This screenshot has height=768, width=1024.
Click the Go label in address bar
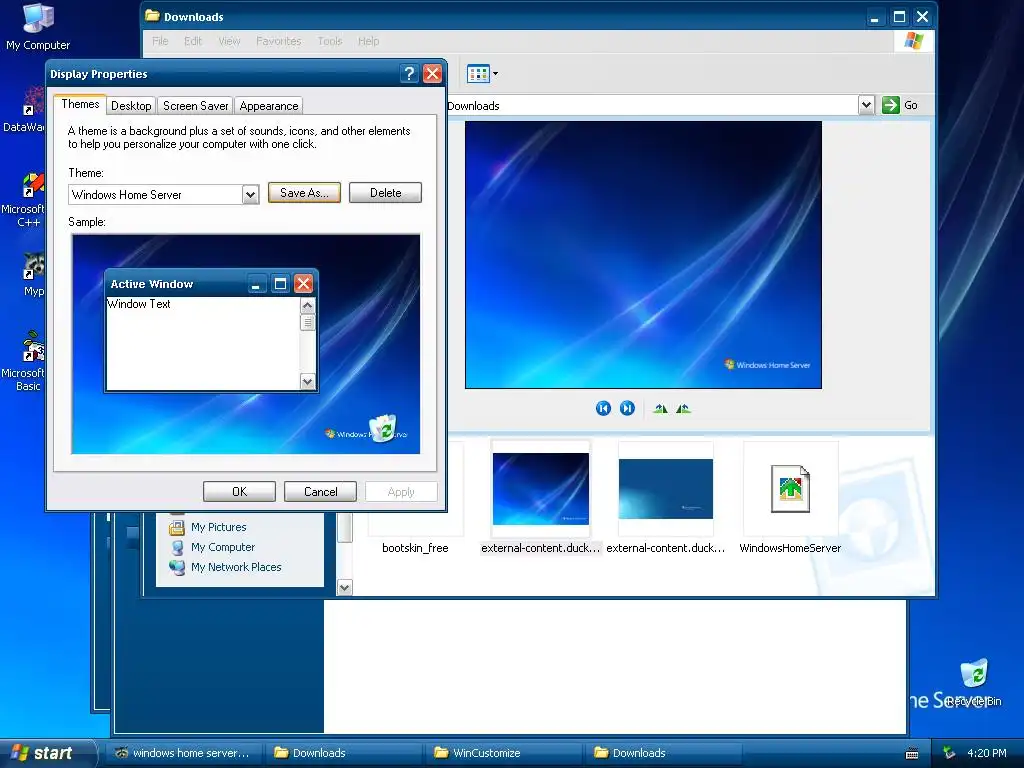[911, 105]
